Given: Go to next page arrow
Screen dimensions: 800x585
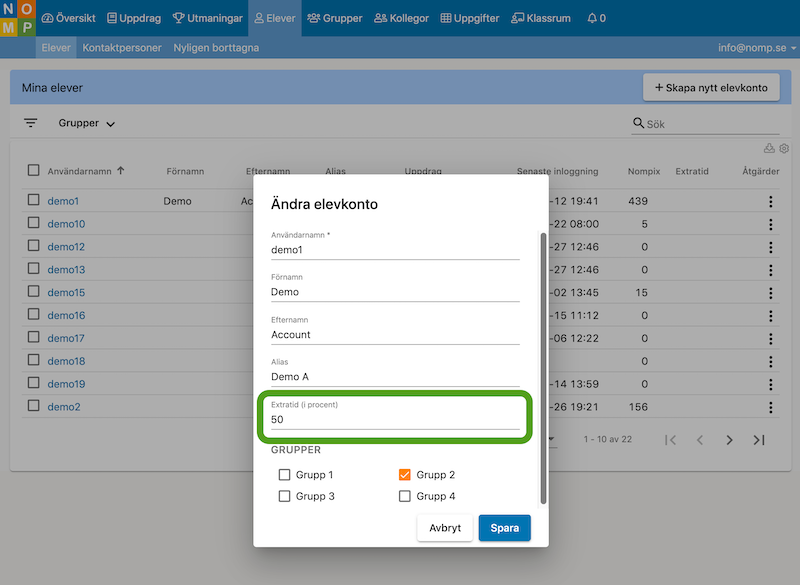Looking at the screenshot, I should [730, 440].
